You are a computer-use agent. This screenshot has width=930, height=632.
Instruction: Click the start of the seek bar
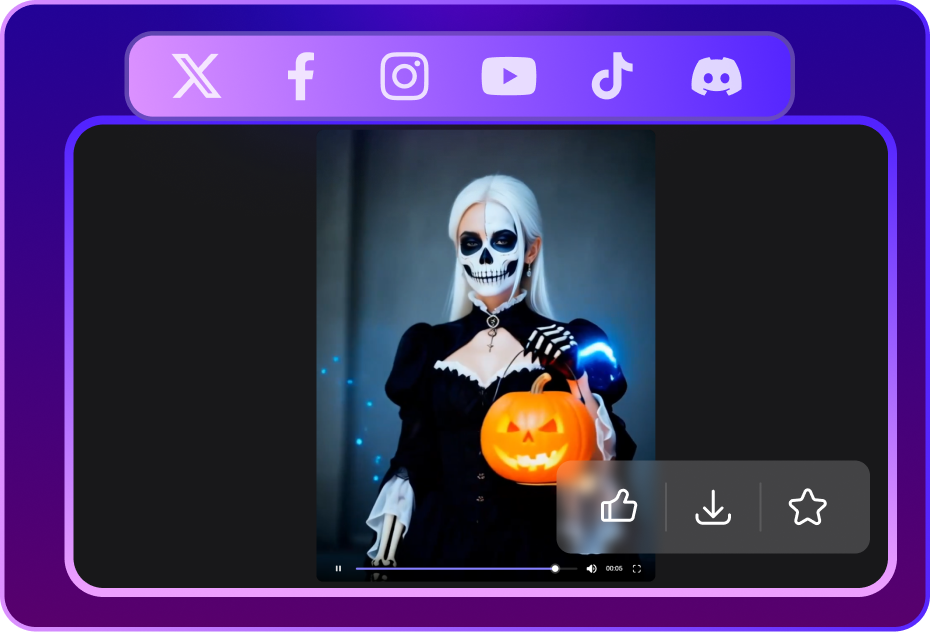tap(356, 568)
